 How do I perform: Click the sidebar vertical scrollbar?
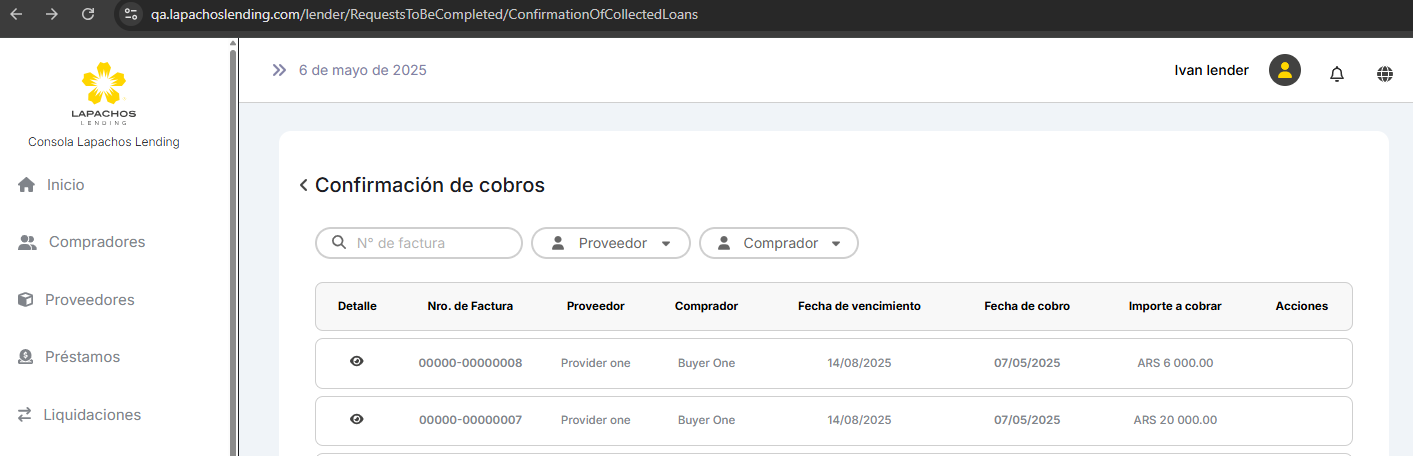point(234,250)
